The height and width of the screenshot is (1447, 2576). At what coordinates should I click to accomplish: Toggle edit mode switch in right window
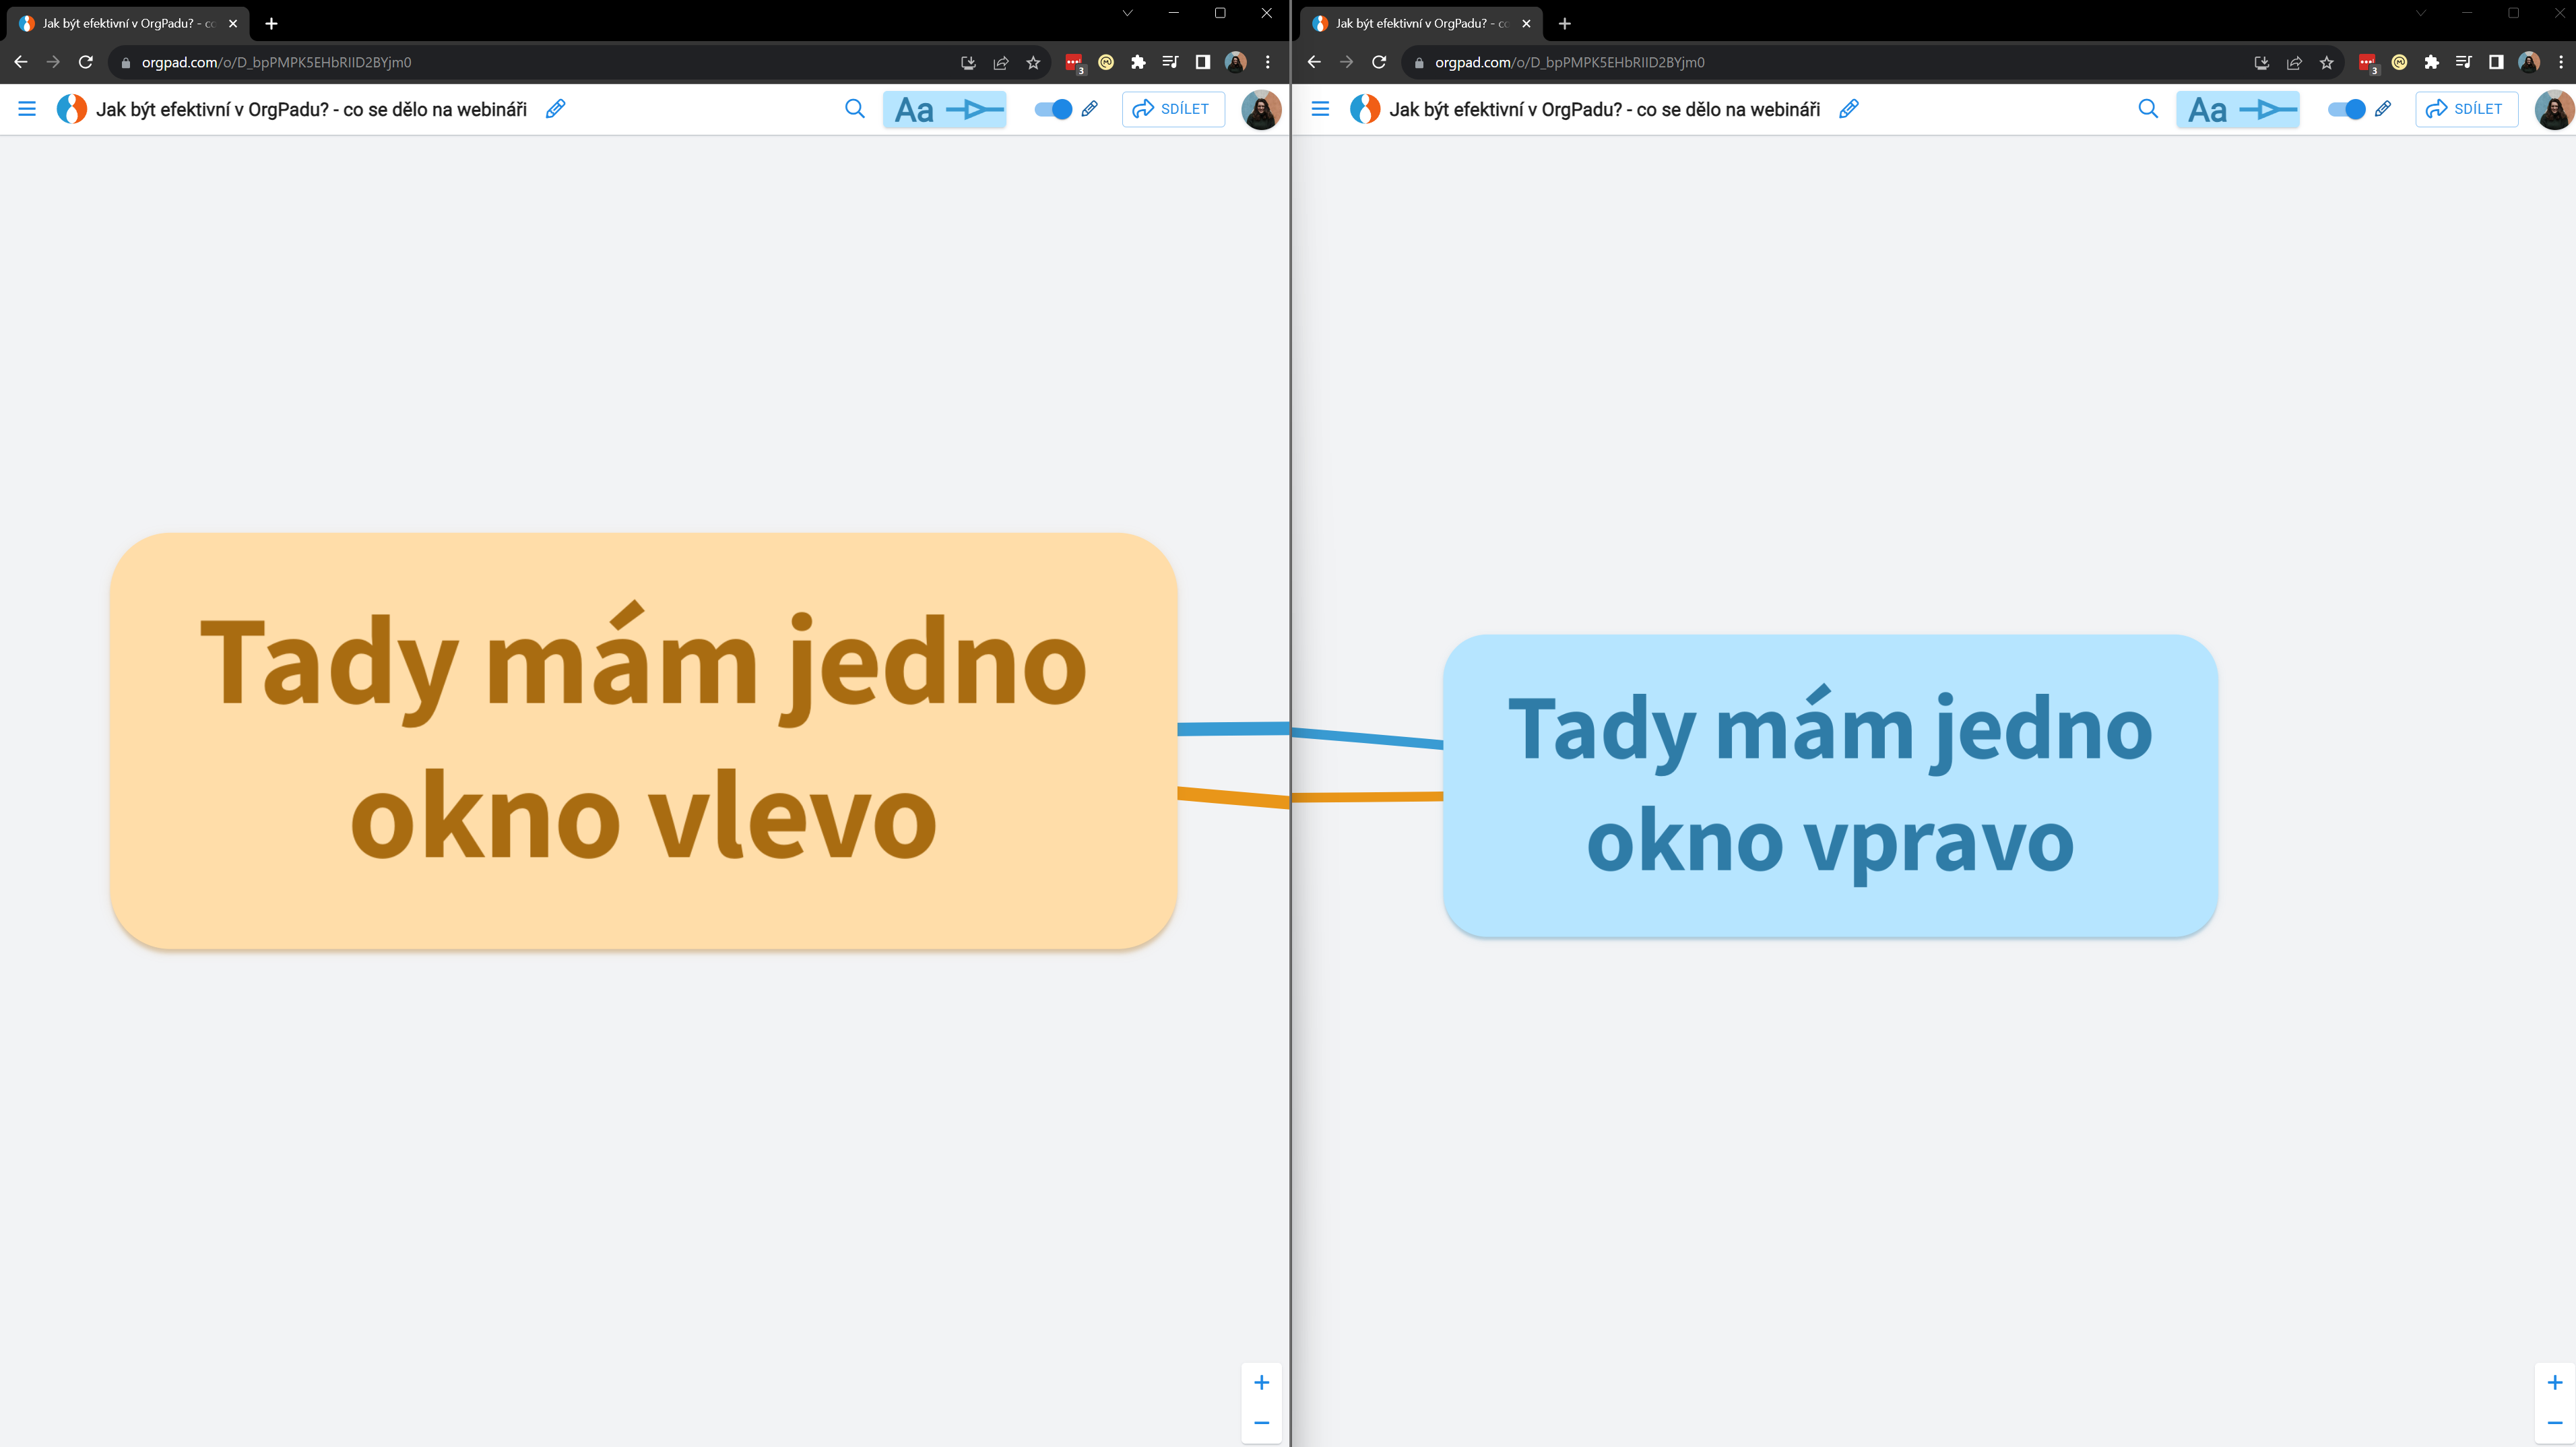2346,109
